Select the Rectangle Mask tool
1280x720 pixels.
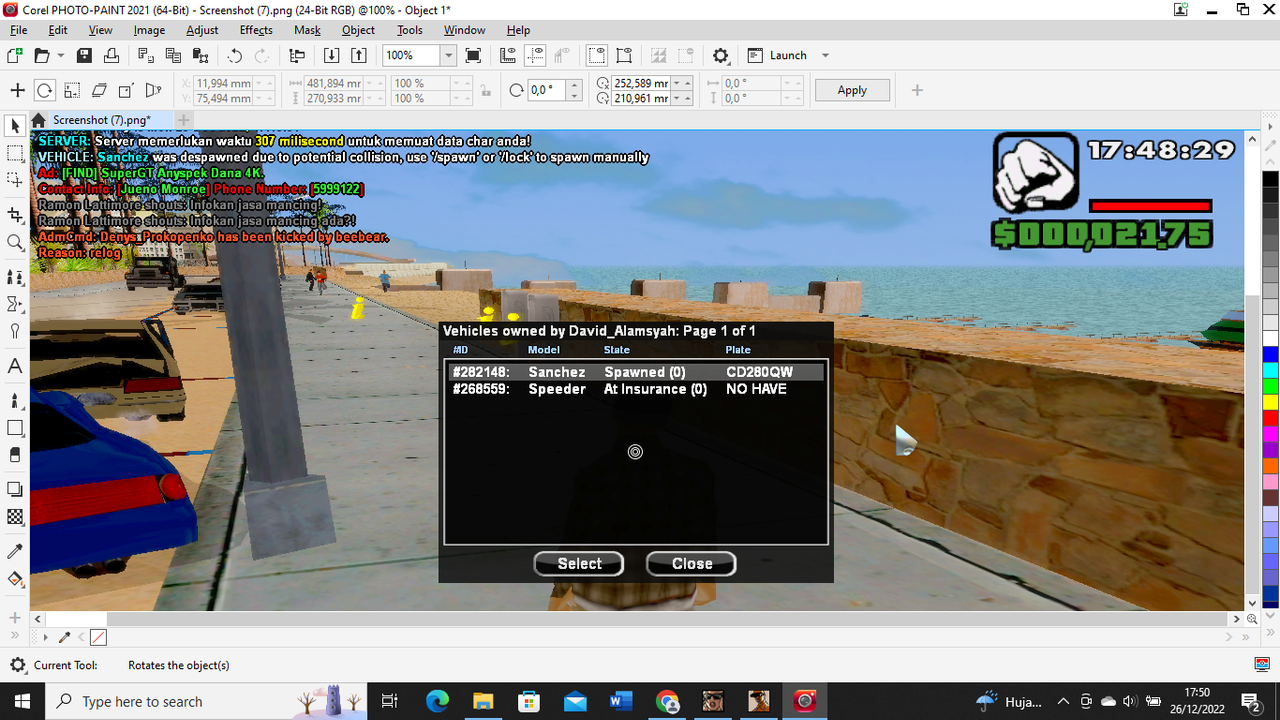[15, 154]
